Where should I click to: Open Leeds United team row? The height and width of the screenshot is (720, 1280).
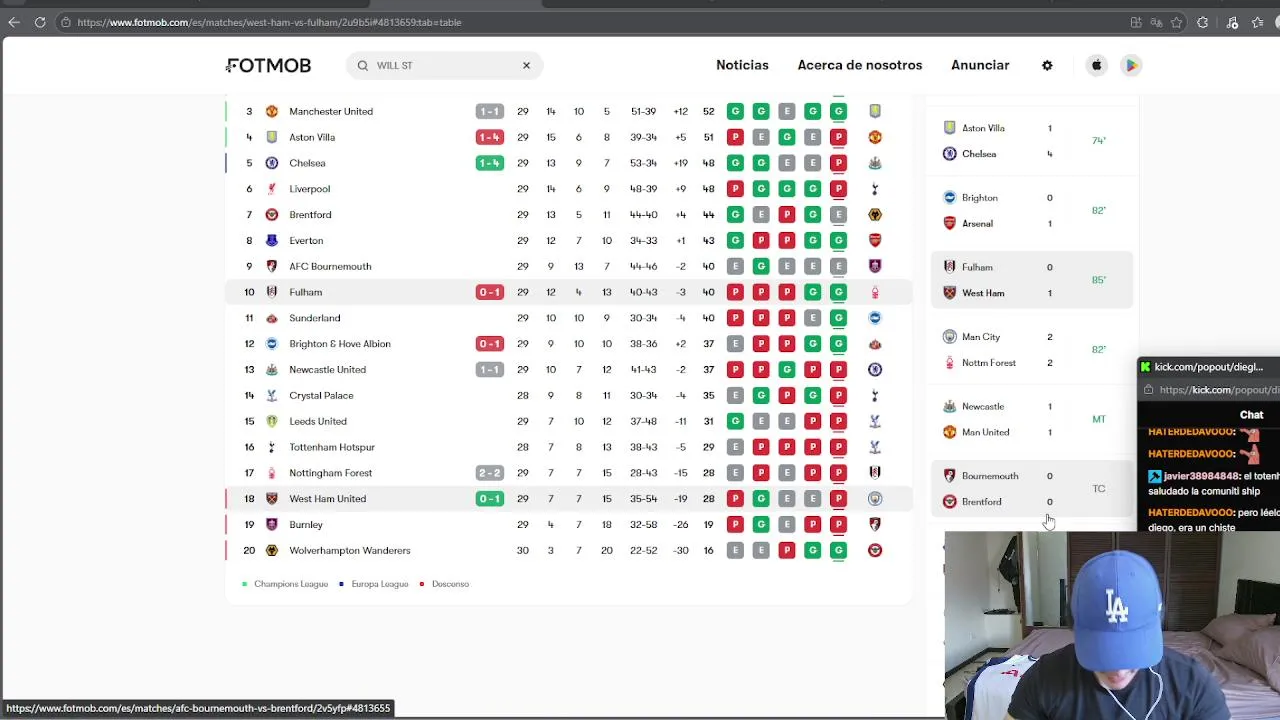tap(569, 421)
